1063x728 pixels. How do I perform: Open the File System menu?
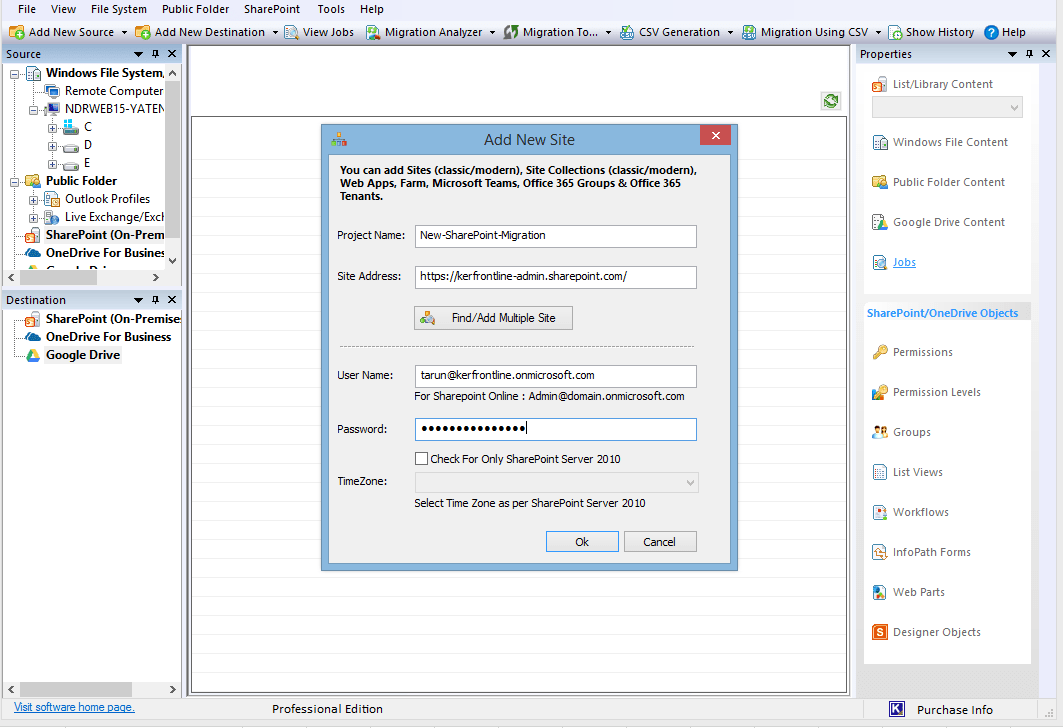point(119,9)
